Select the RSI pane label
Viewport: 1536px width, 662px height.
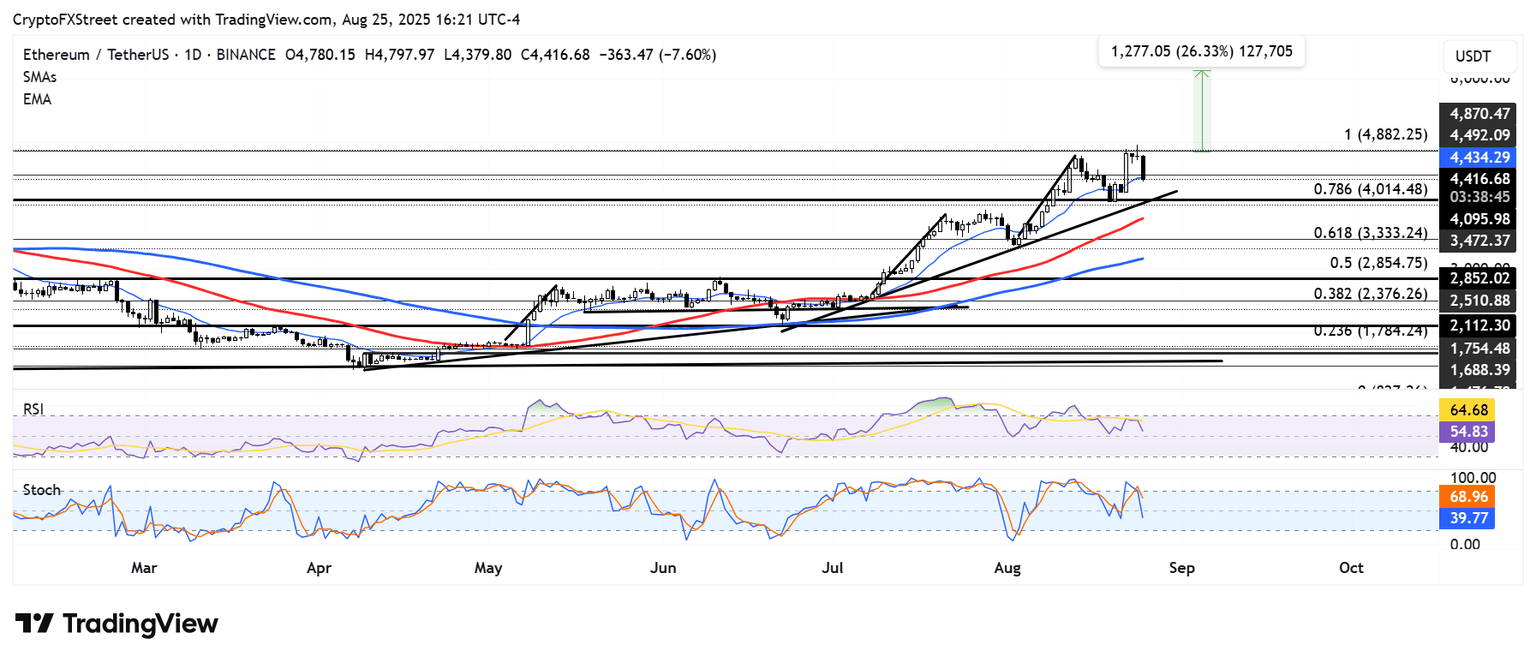[x=33, y=409]
